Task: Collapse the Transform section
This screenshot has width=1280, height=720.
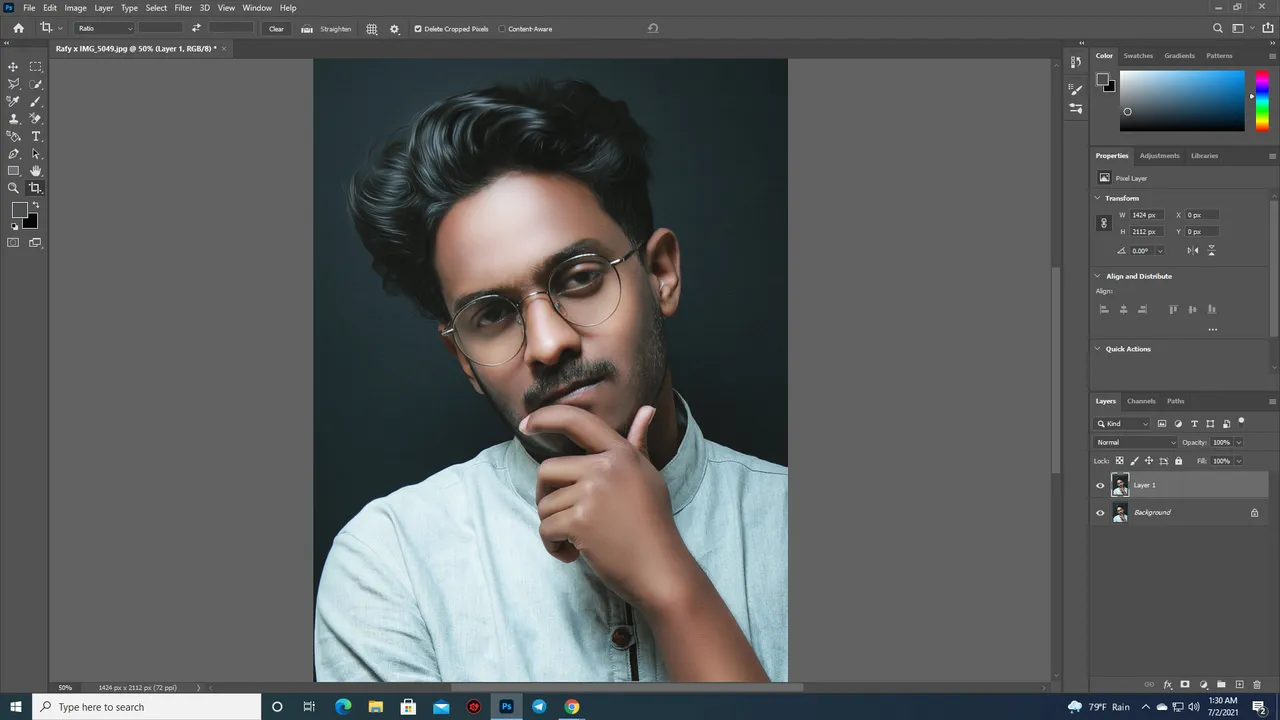Action: (x=1098, y=198)
